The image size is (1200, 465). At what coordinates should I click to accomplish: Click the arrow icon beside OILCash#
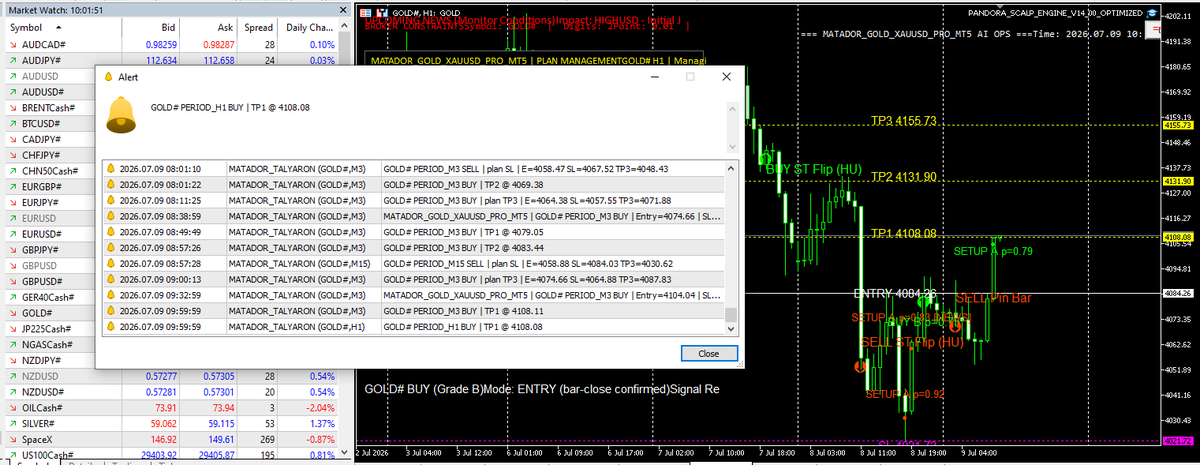click(11, 408)
